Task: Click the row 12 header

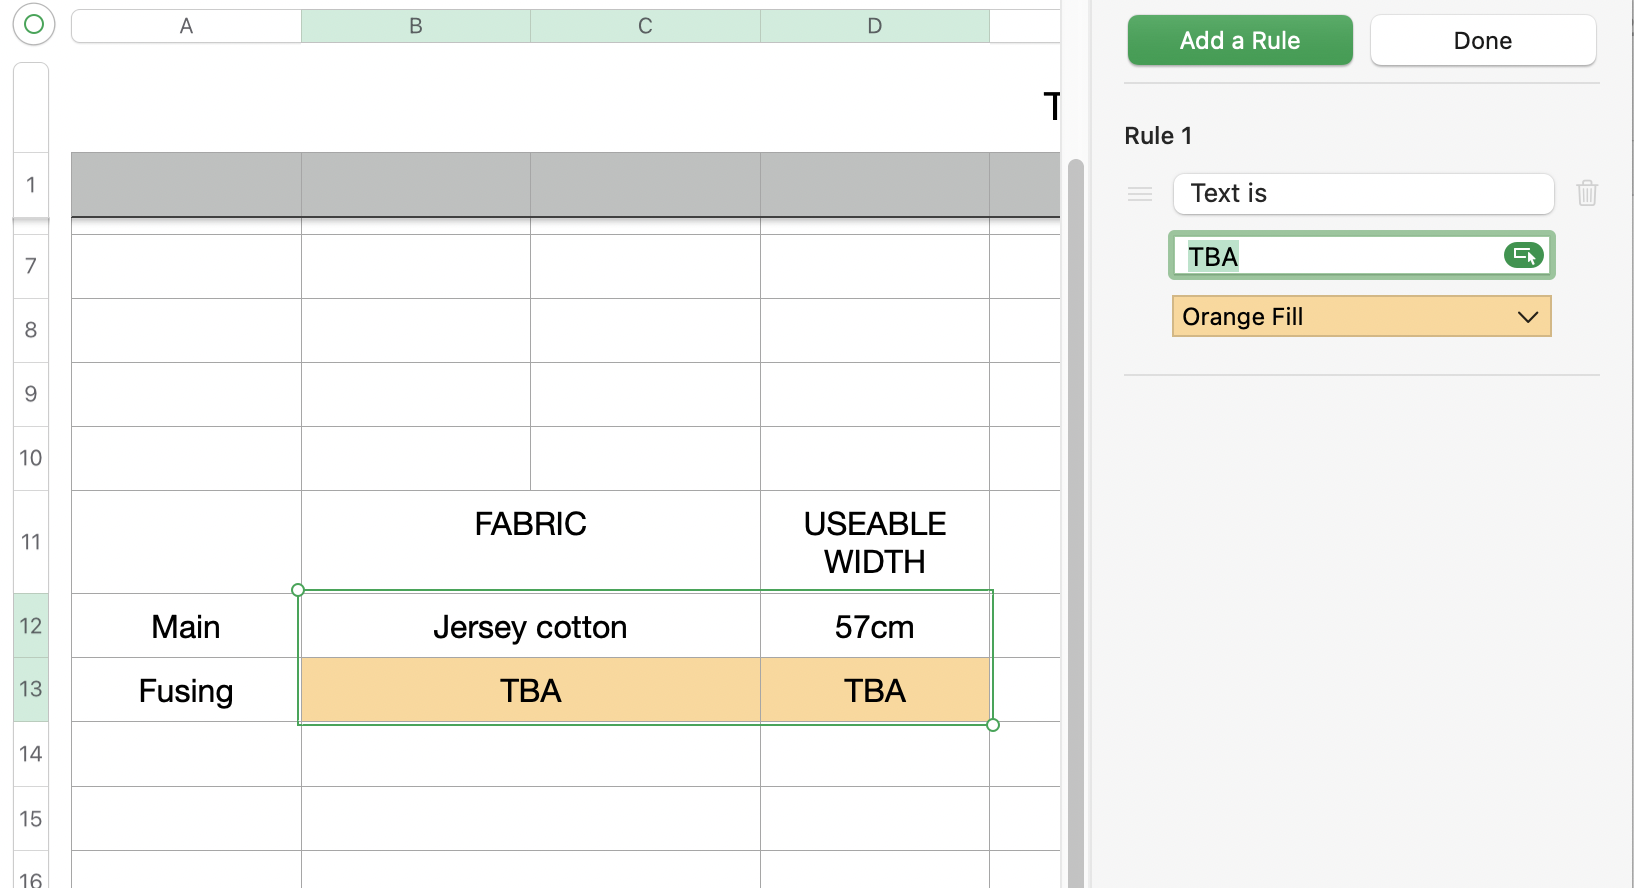Action: pos(31,626)
